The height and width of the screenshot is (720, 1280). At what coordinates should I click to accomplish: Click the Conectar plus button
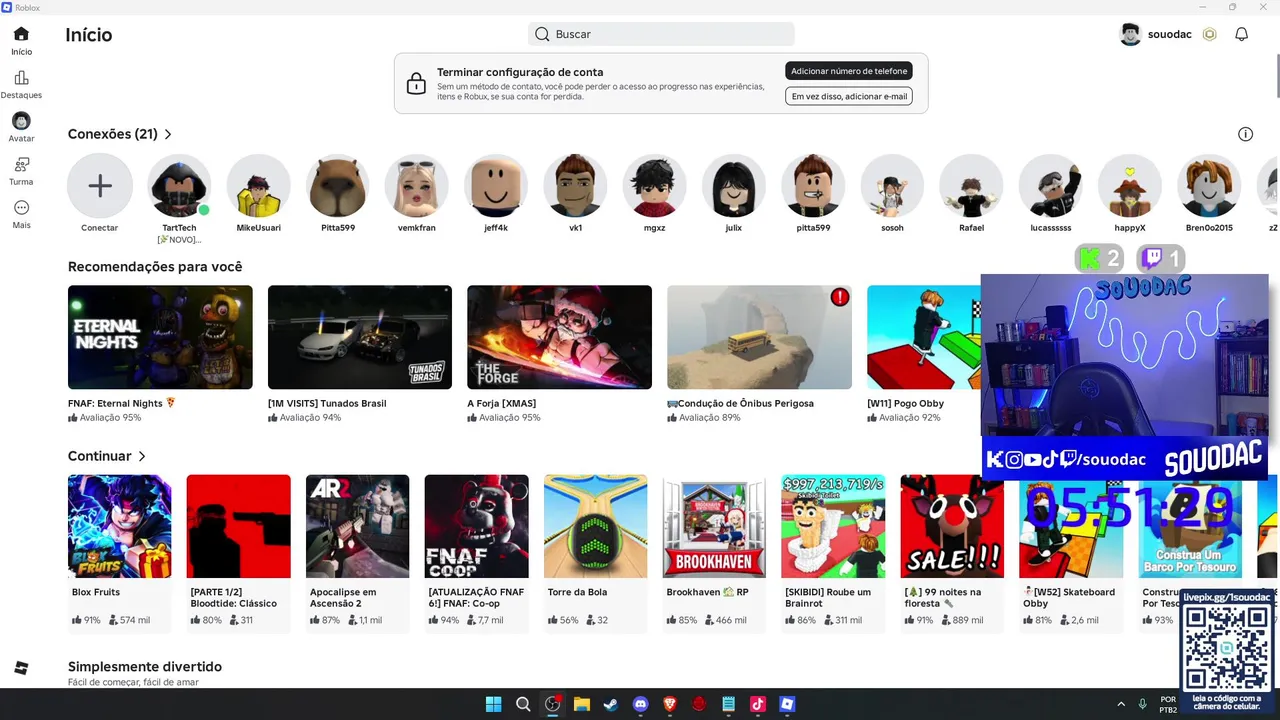click(x=100, y=186)
